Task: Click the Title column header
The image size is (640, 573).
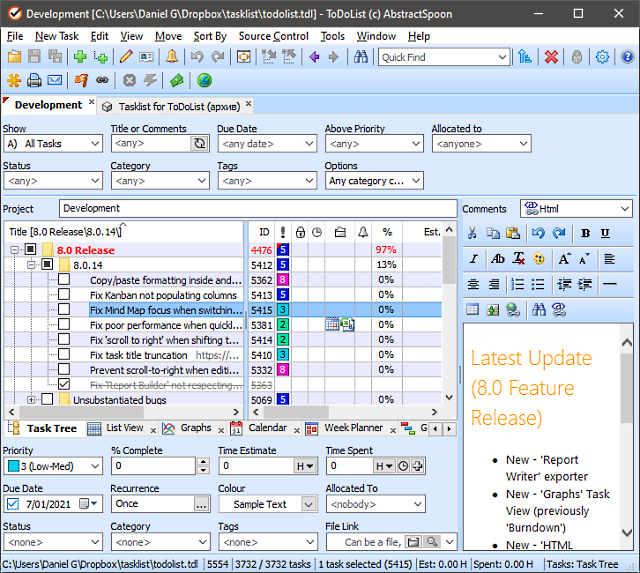Action: click(124, 232)
